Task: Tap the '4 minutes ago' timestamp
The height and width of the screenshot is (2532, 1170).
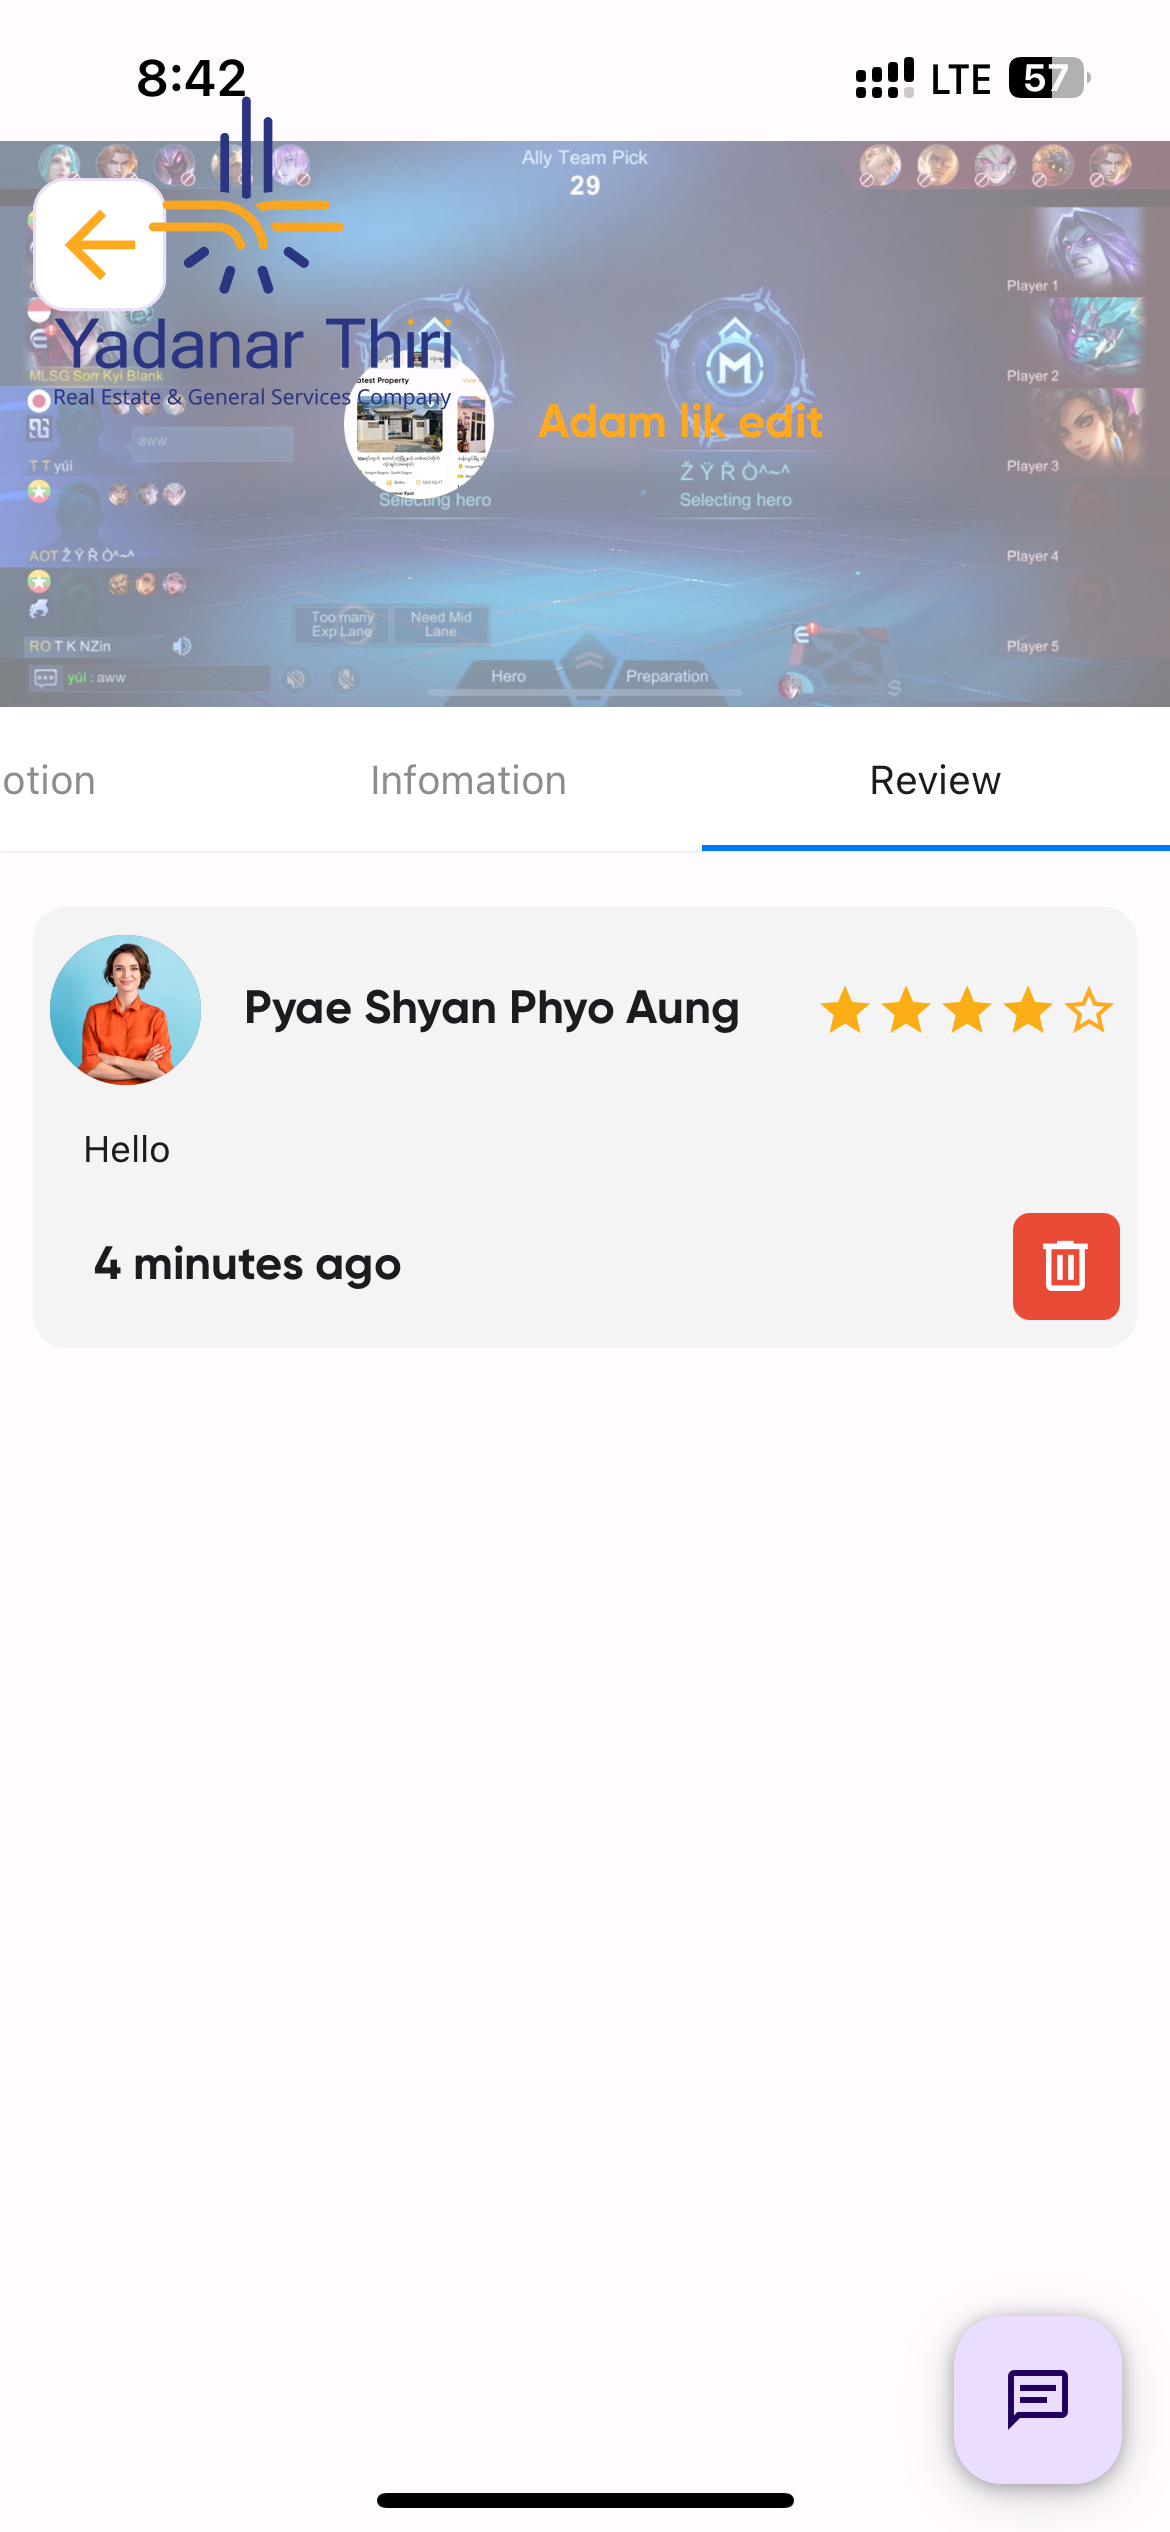Action: [x=247, y=1264]
